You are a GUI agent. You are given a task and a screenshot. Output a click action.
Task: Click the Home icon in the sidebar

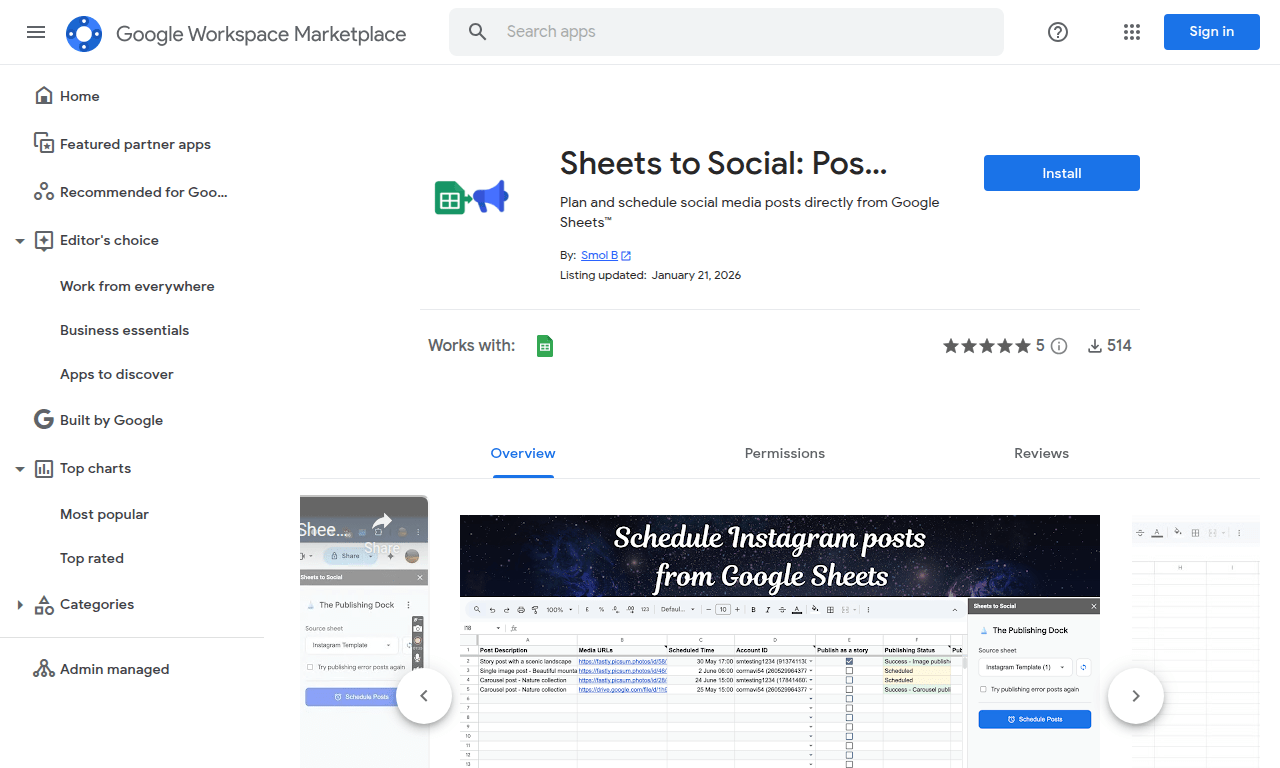tap(44, 94)
